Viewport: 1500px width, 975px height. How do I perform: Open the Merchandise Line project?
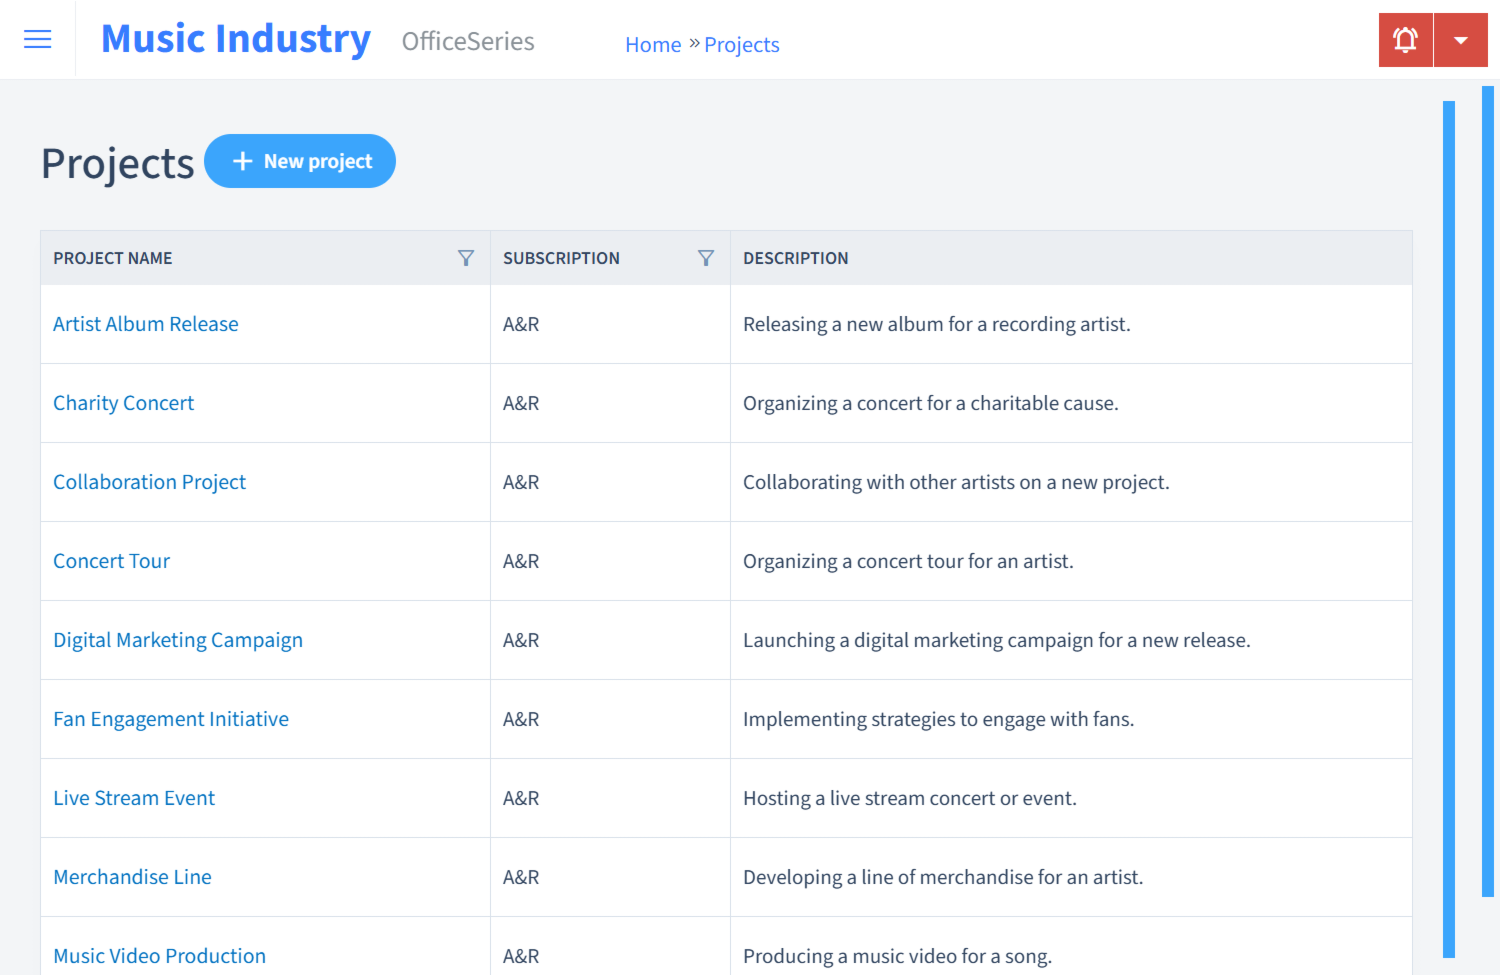pos(132,877)
